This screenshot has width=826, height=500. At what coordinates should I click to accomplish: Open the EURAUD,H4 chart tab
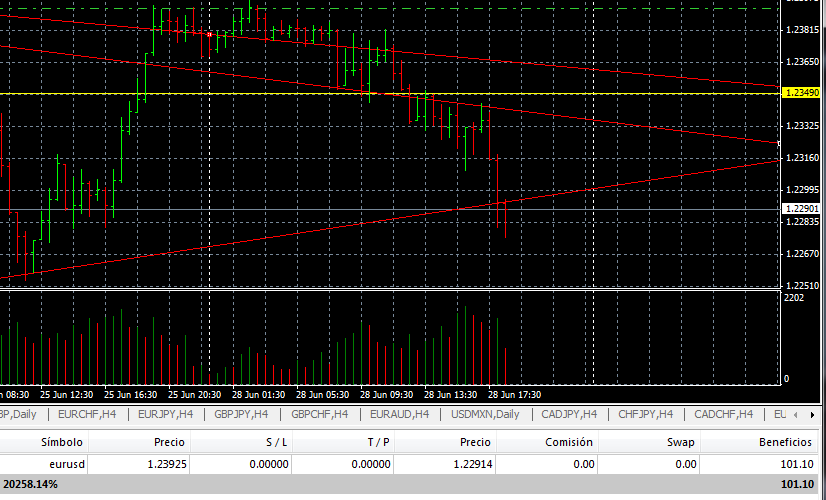point(399,414)
